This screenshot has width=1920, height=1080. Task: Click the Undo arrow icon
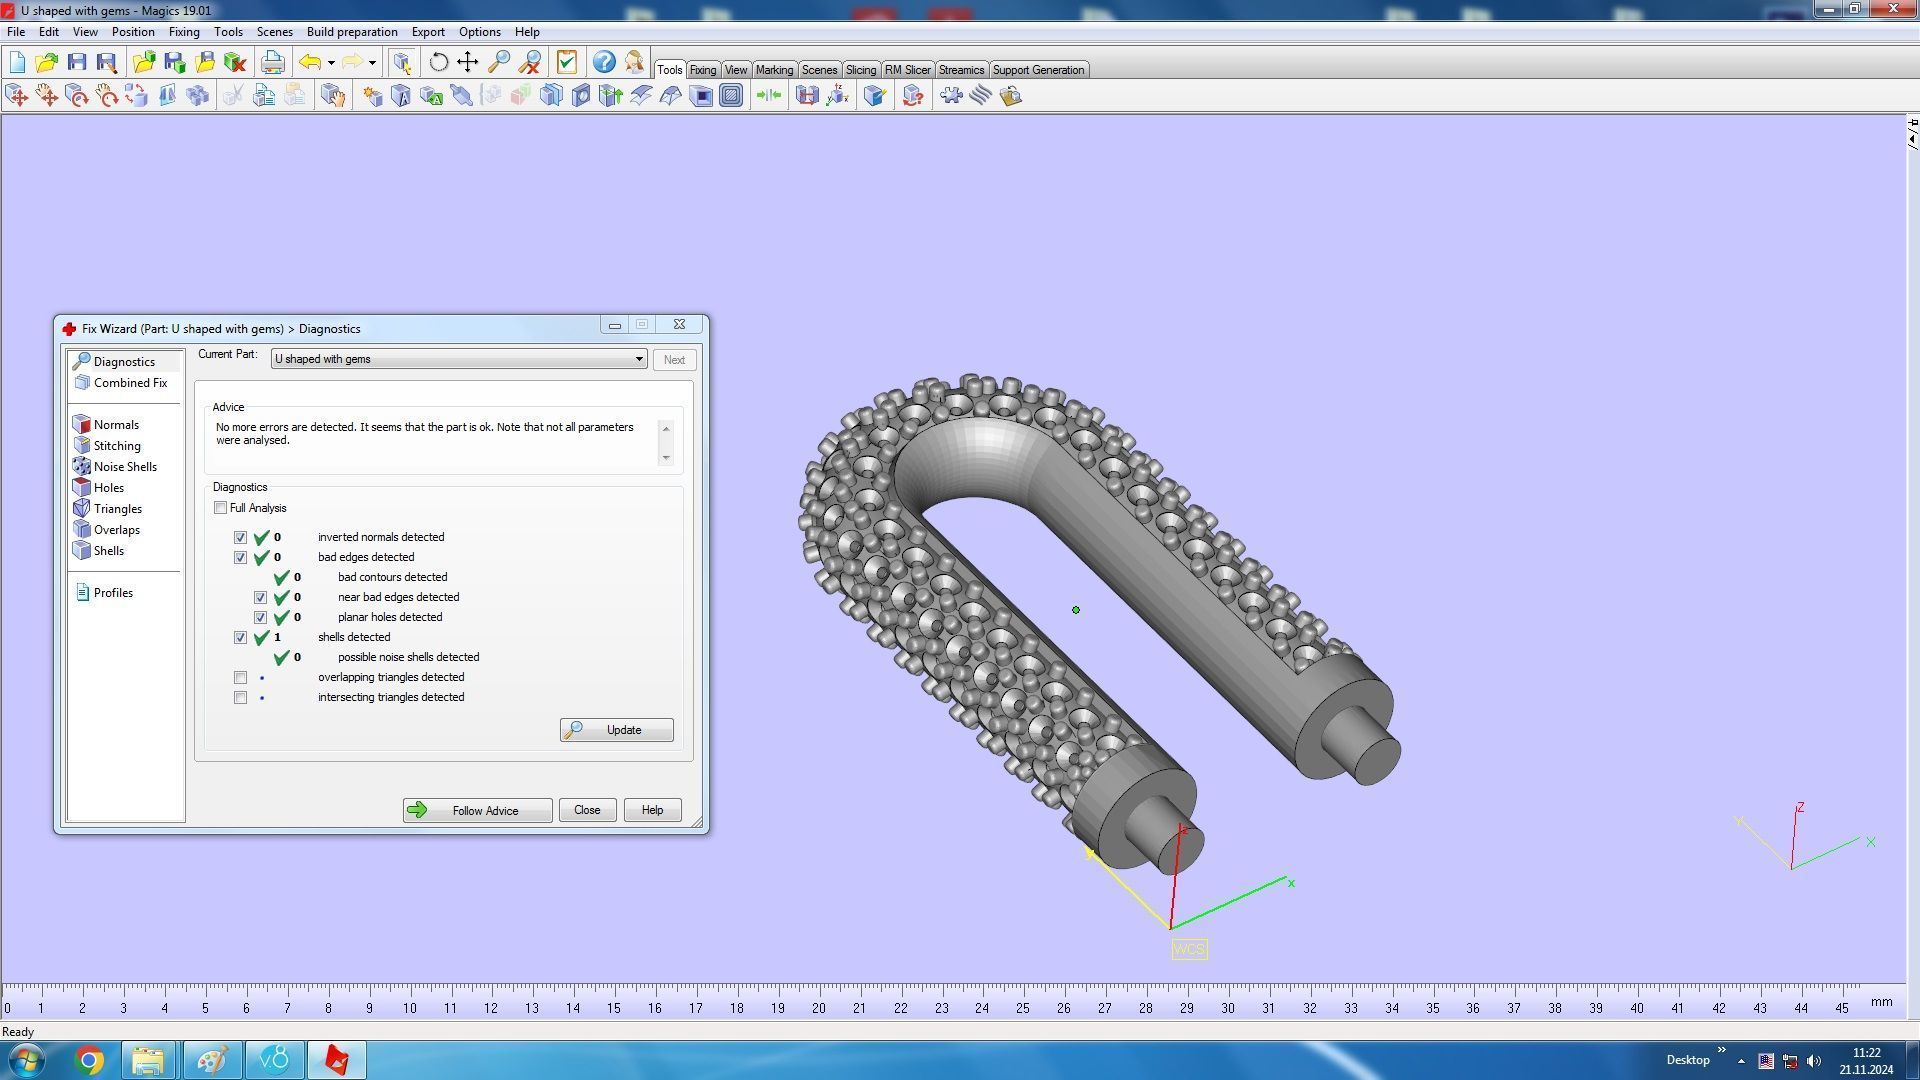click(309, 62)
